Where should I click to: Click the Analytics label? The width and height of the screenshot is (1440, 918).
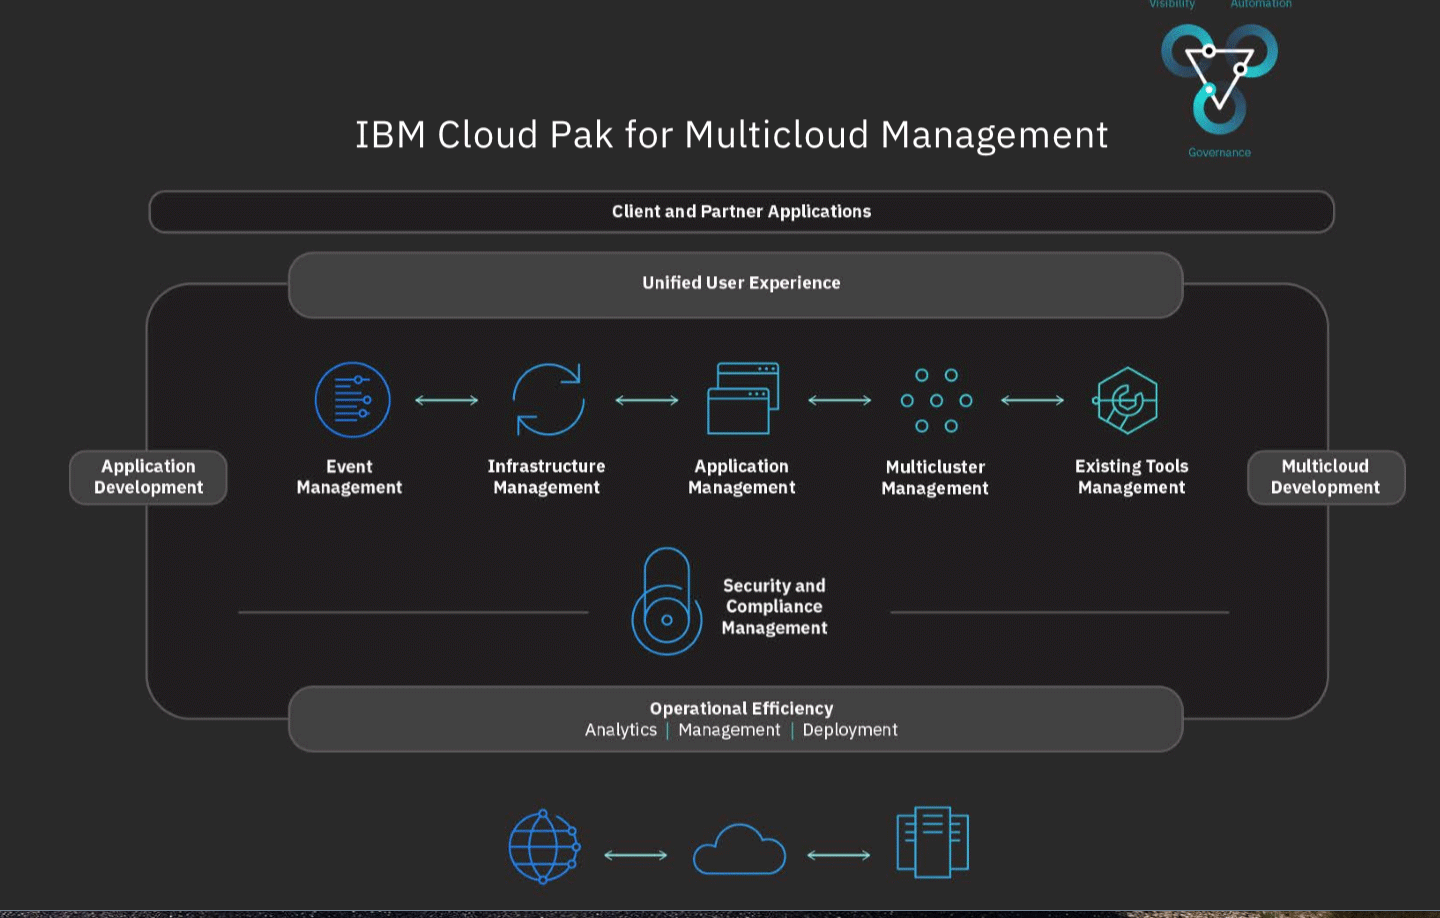tap(621, 730)
